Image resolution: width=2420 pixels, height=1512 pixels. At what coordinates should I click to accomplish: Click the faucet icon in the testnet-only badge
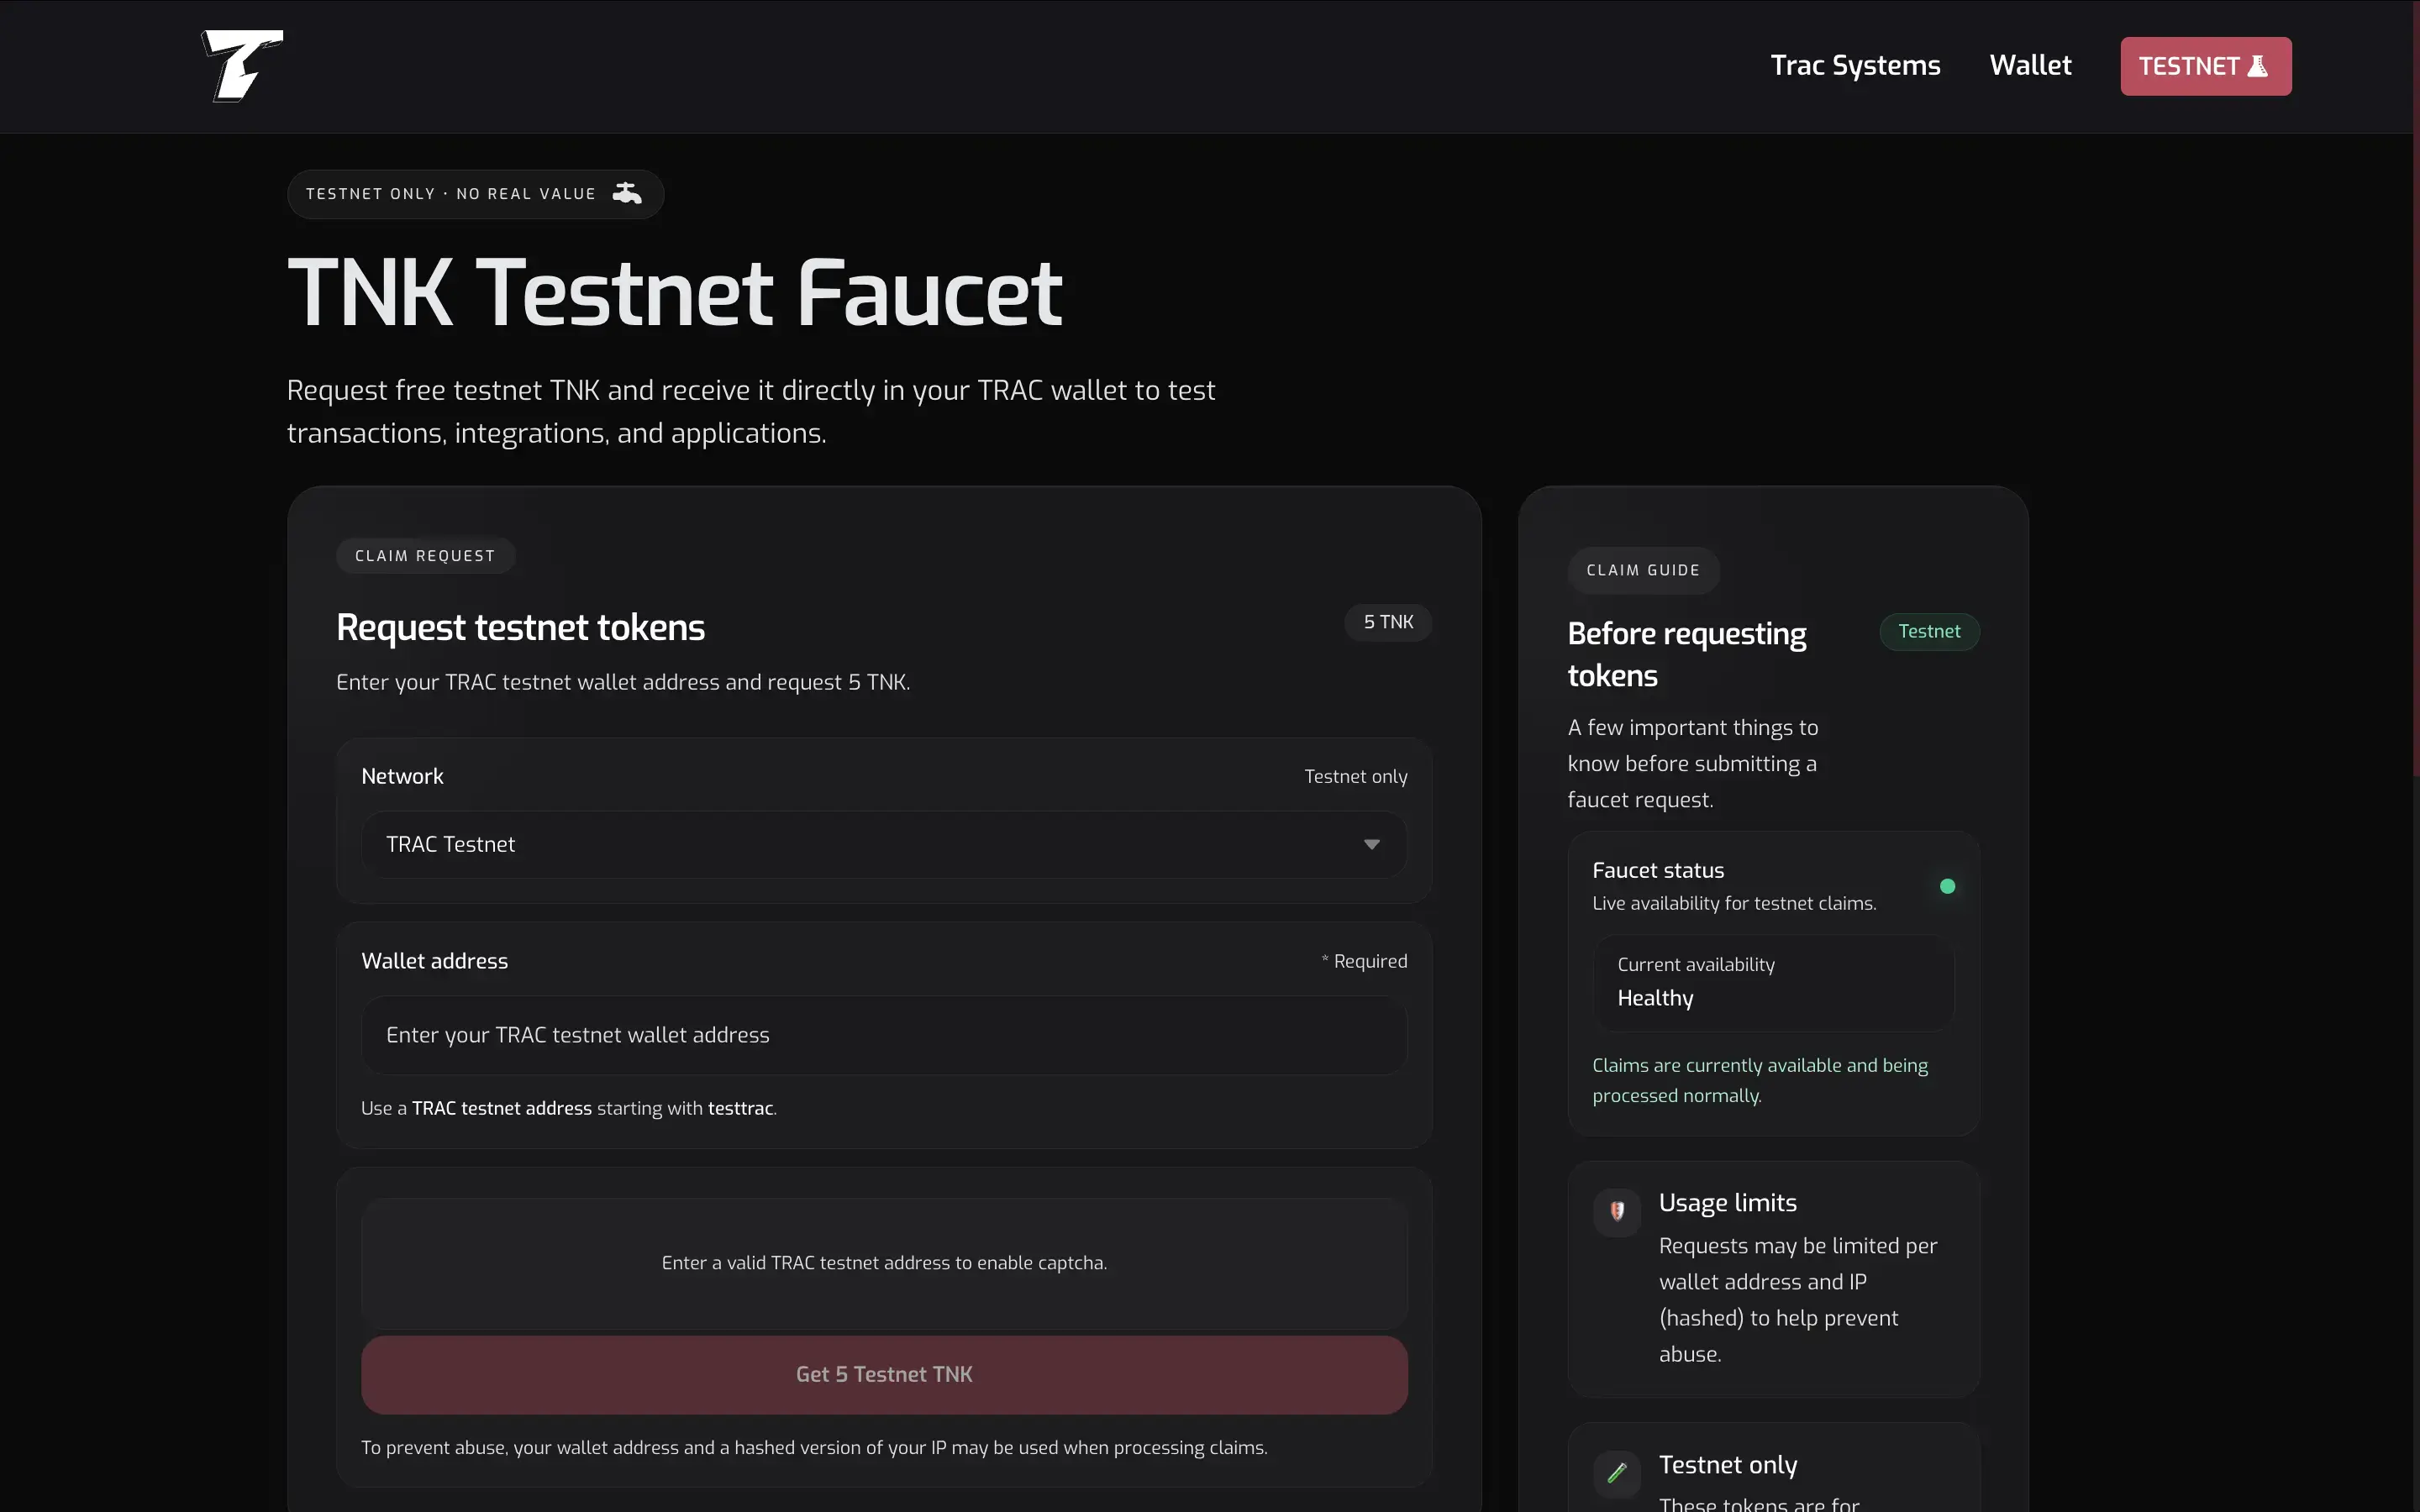coord(627,193)
